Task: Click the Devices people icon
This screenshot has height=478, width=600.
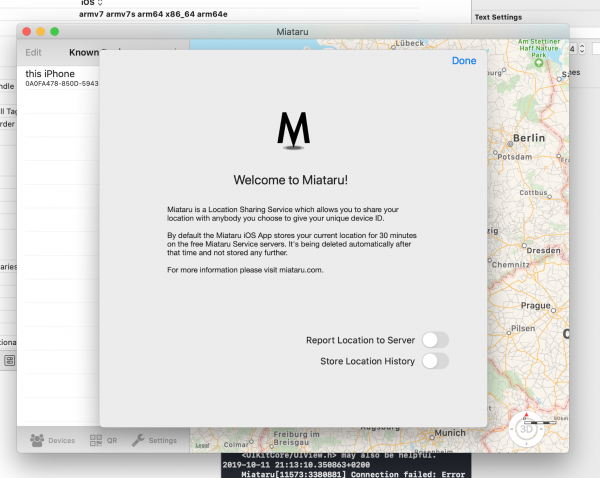Action: (x=37, y=440)
